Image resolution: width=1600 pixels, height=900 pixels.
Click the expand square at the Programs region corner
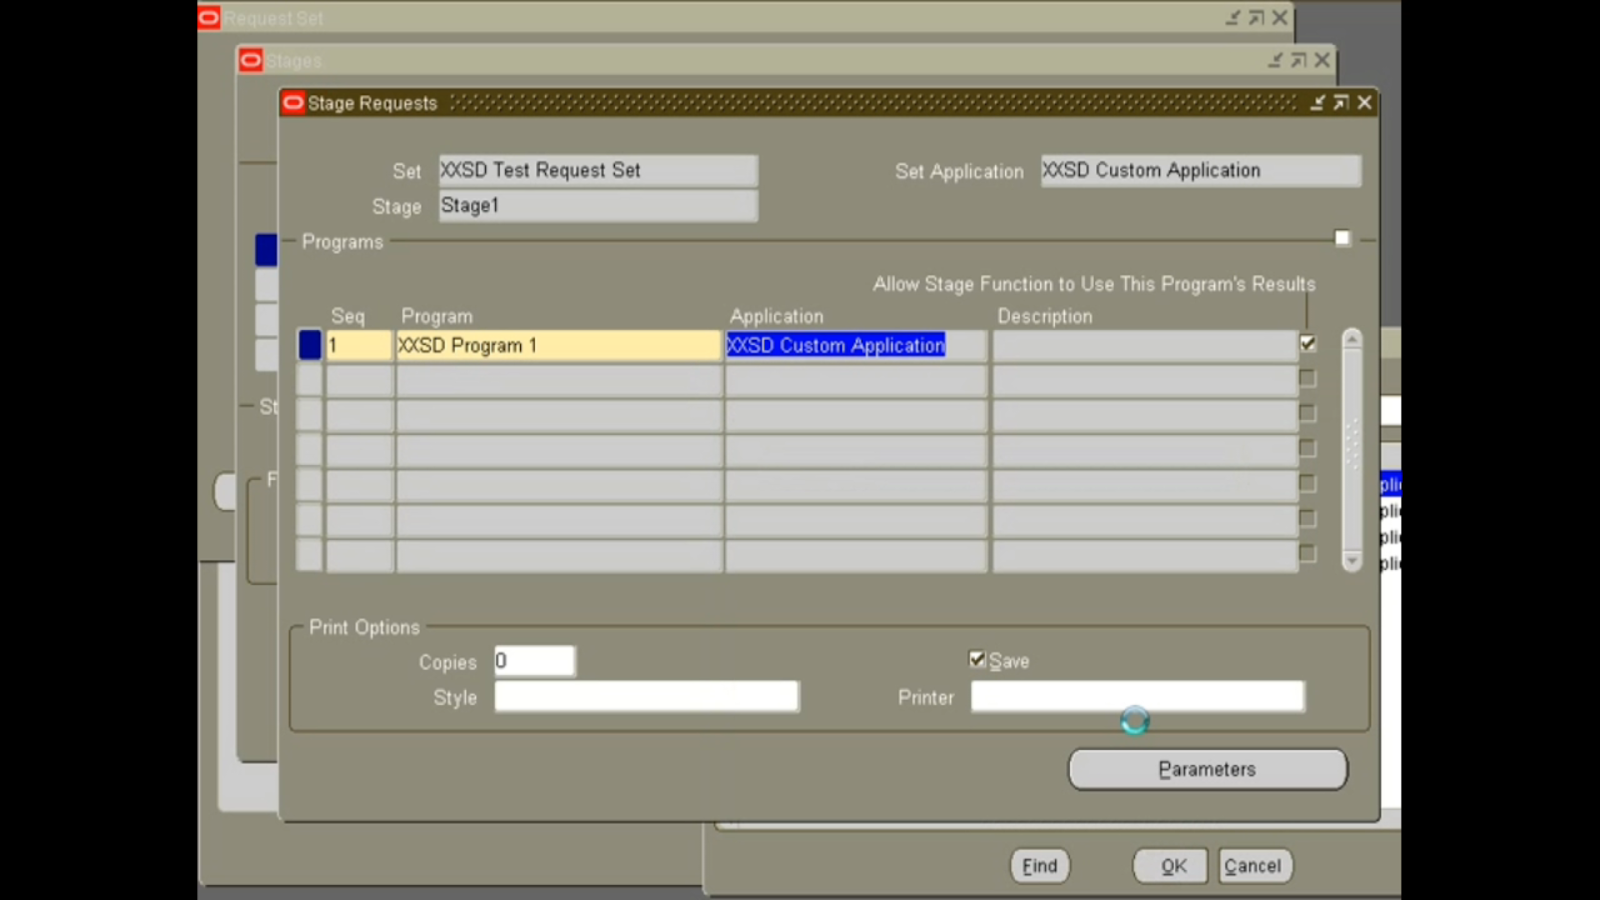(x=1342, y=238)
